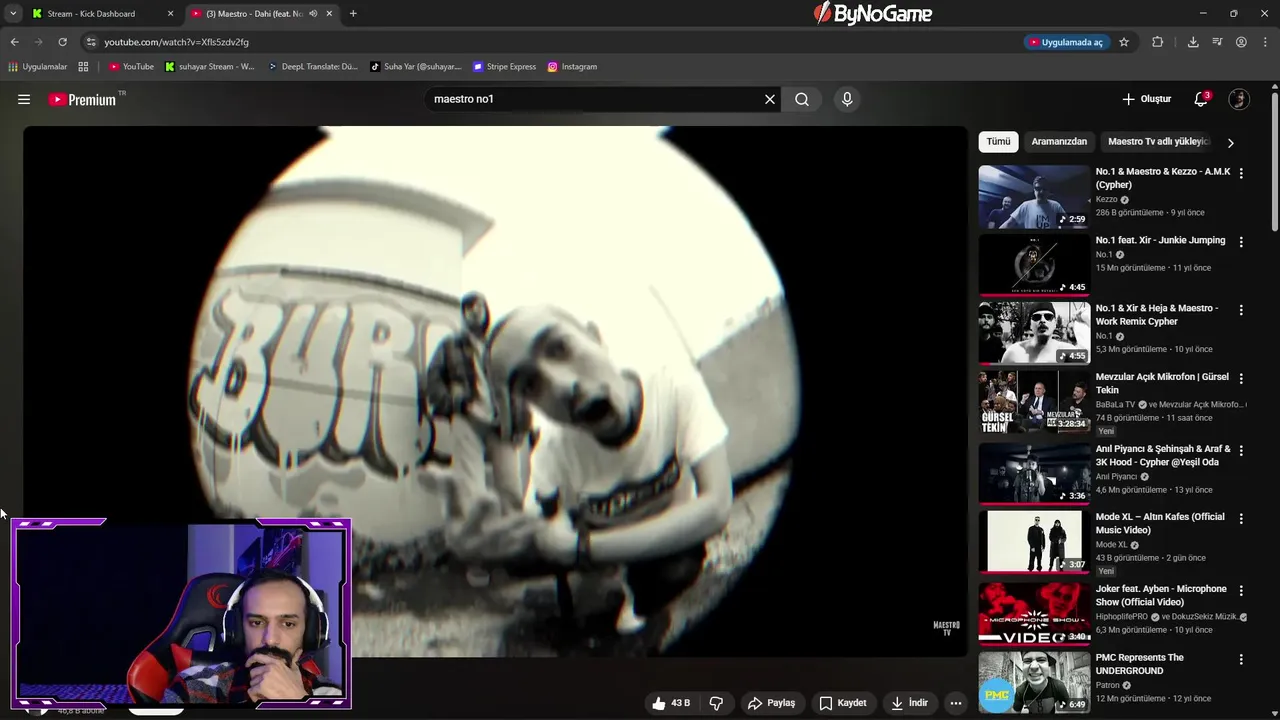This screenshot has height=720, width=1280.
Task: Open the DeepL Translate bookmark
Action: pyautogui.click(x=313, y=67)
